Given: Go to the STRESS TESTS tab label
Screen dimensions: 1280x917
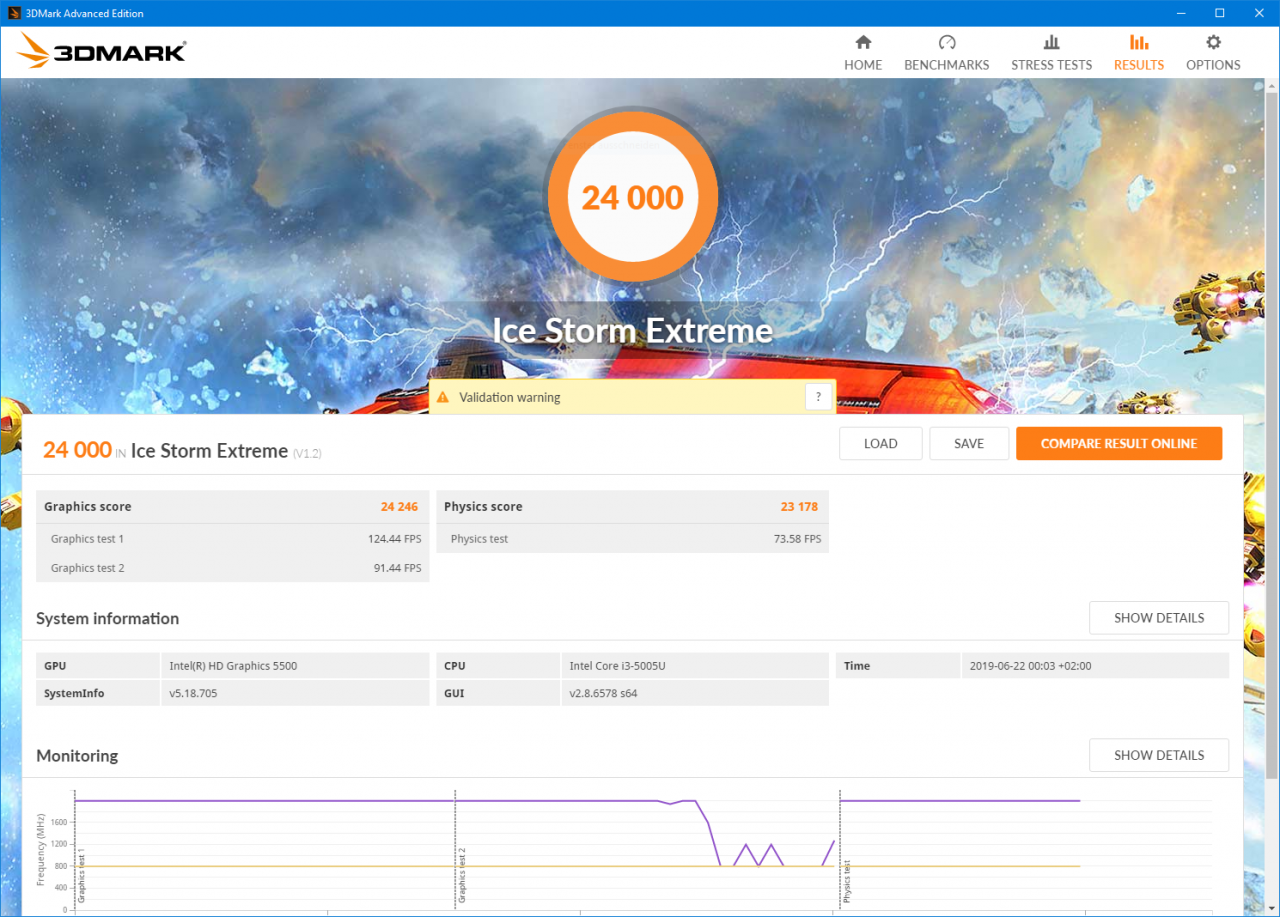Looking at the screenshot, I should (x=1052, y=65).
